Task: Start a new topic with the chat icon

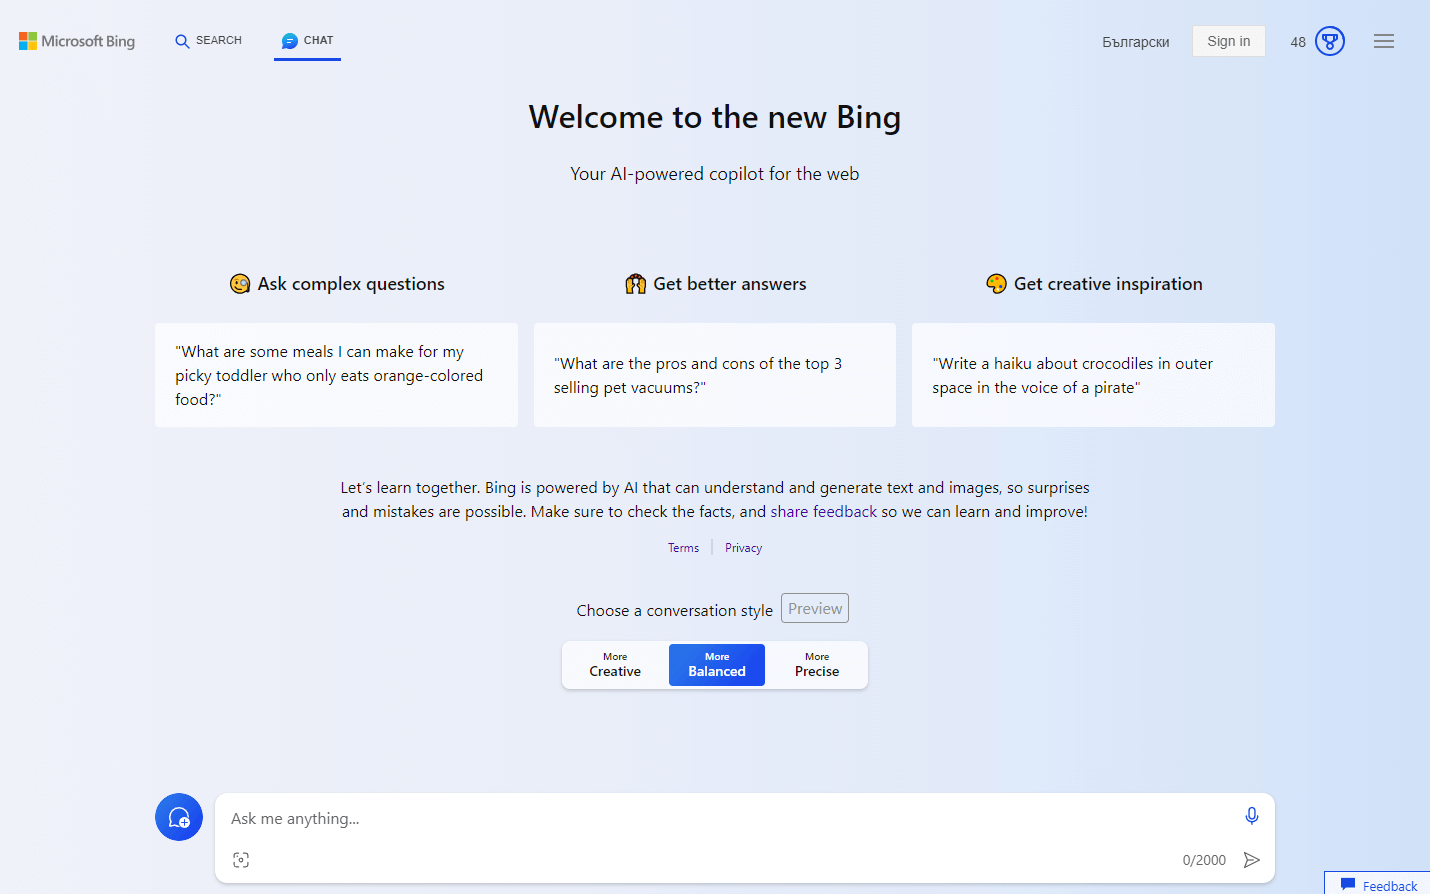Action: click(179, 817)
